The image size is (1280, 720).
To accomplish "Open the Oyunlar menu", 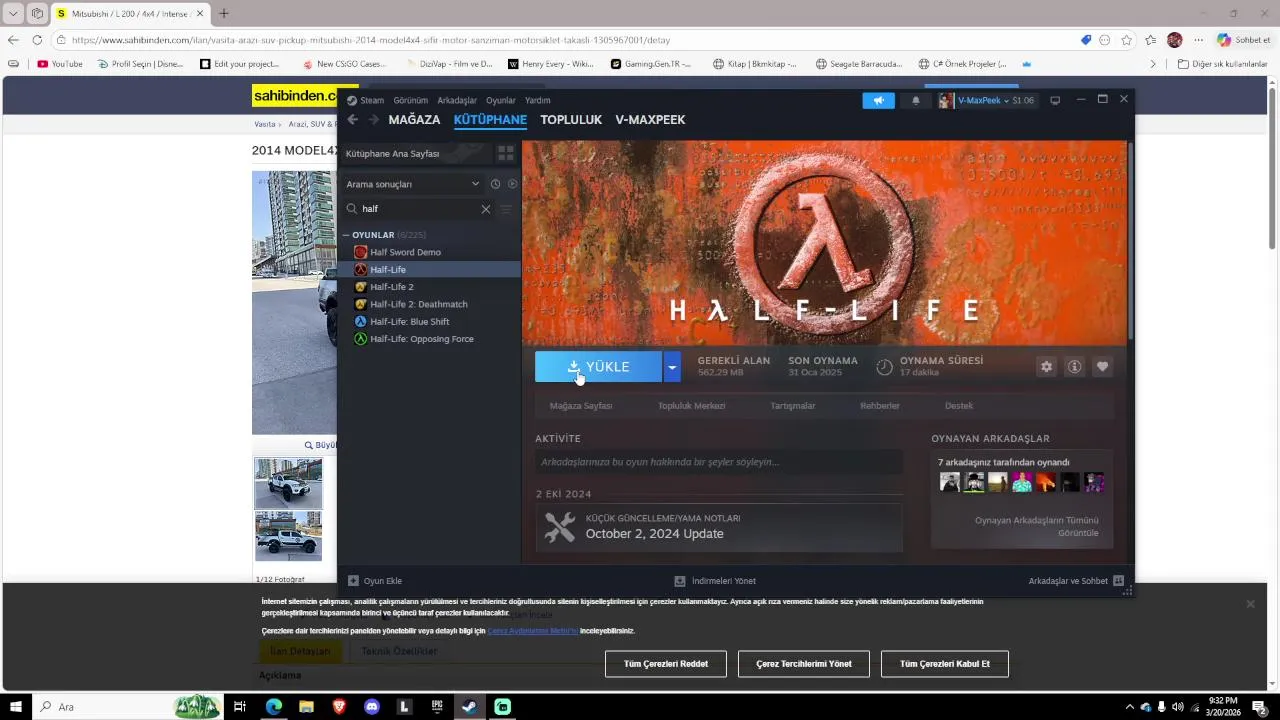I will pos(501,100).
